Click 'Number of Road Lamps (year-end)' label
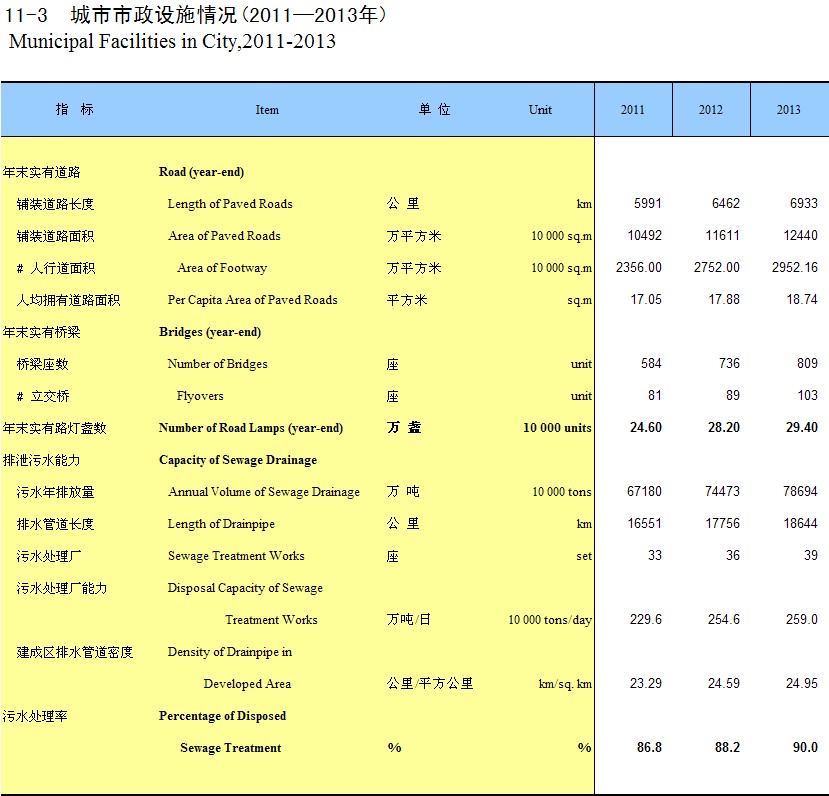 (x=250, y=428)
